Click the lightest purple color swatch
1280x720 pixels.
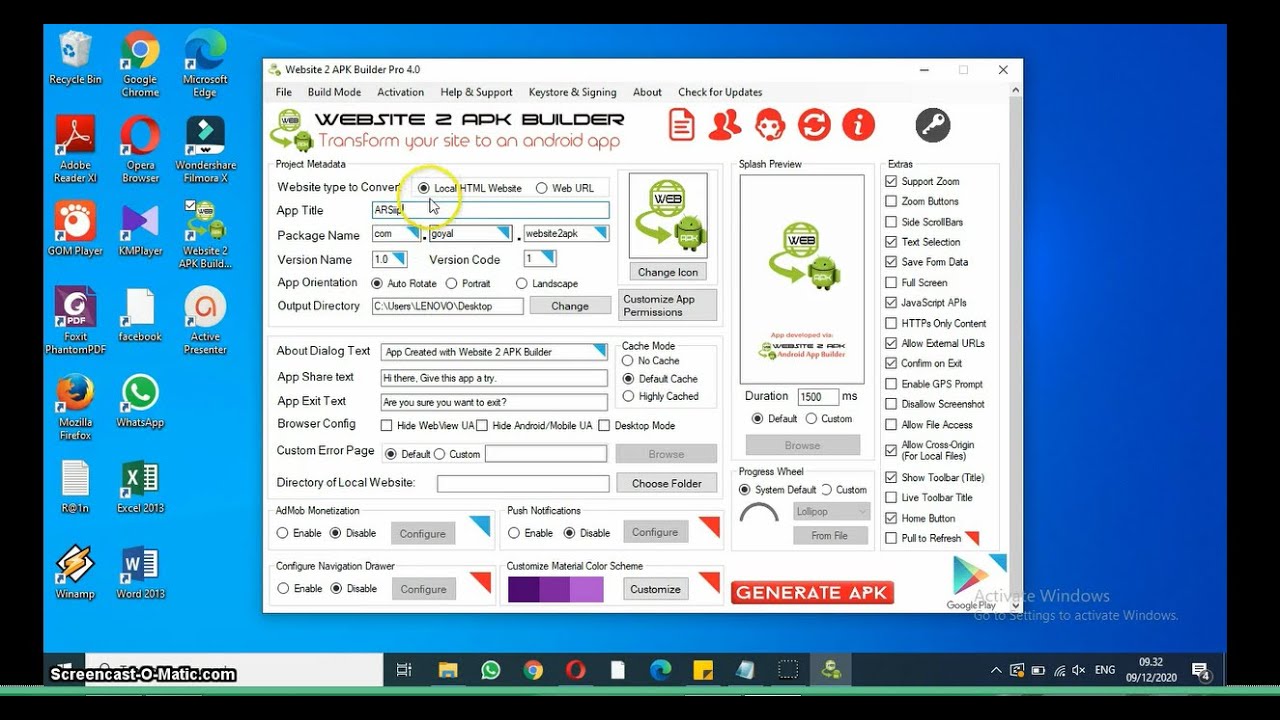pos(587,589)
